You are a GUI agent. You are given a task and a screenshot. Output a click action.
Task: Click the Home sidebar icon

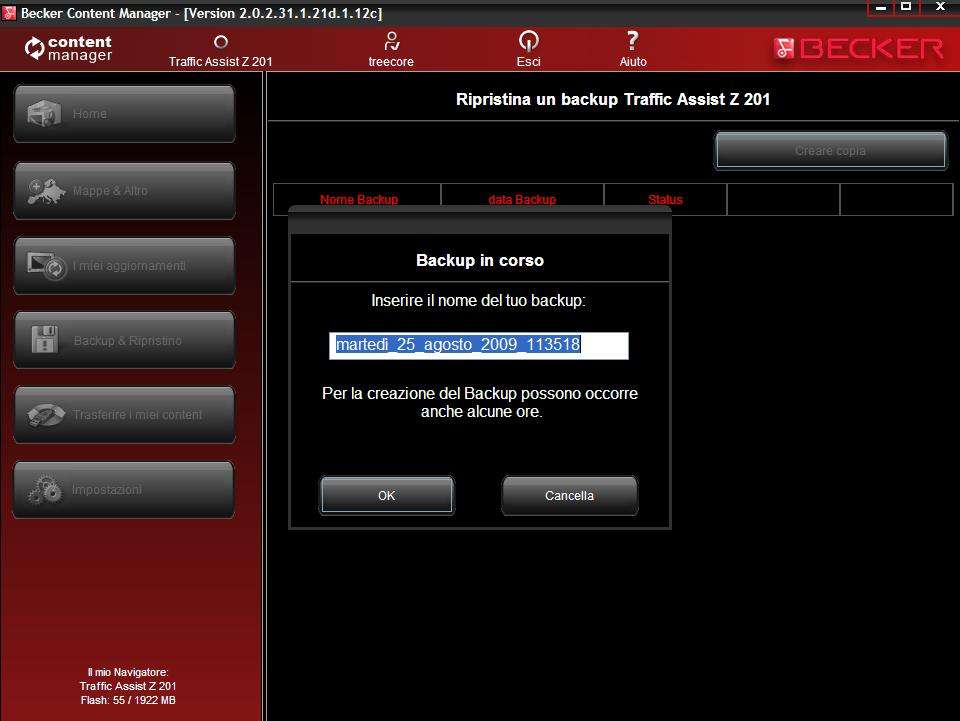[x=44, y=114]
